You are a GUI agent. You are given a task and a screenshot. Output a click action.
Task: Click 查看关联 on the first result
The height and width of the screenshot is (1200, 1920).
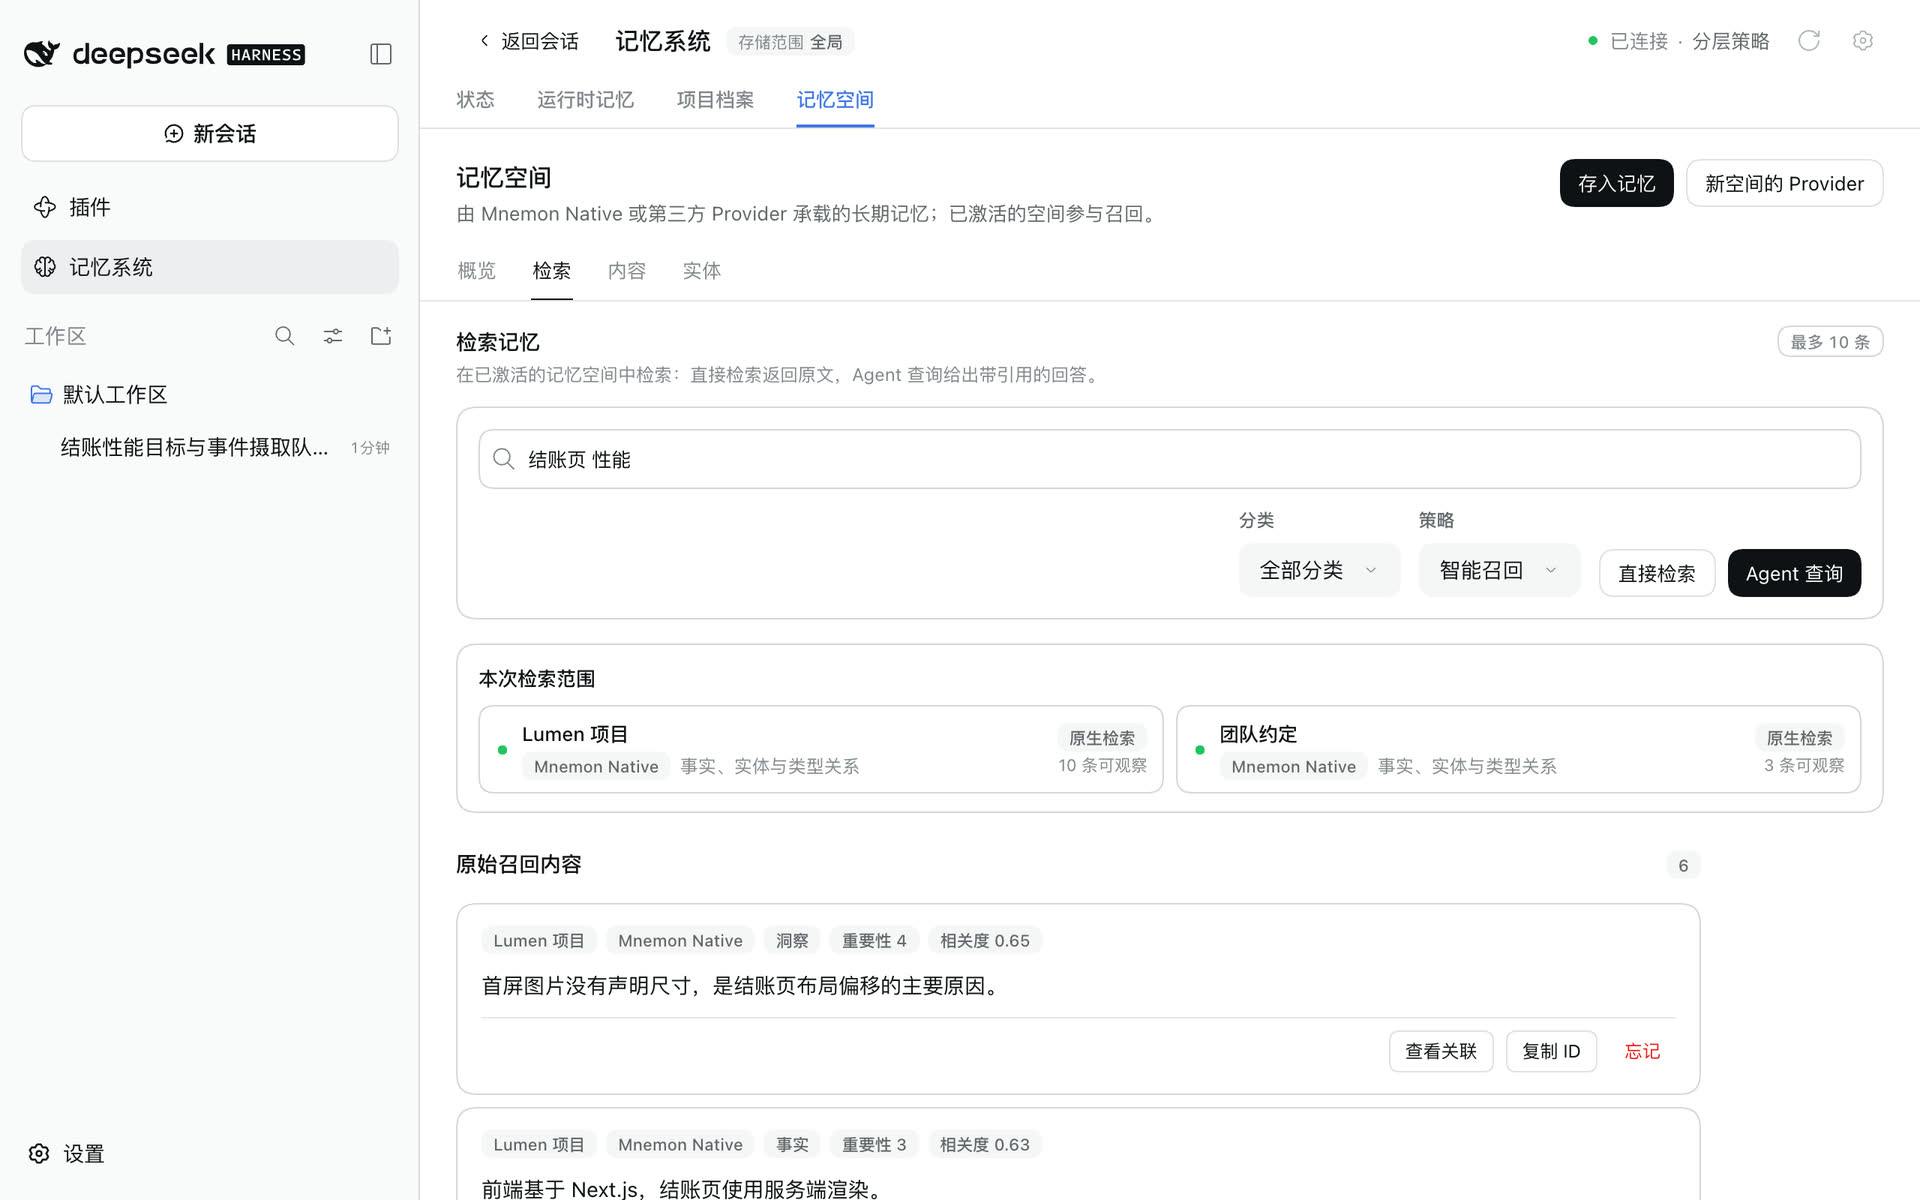(x=1441, y=1052)
